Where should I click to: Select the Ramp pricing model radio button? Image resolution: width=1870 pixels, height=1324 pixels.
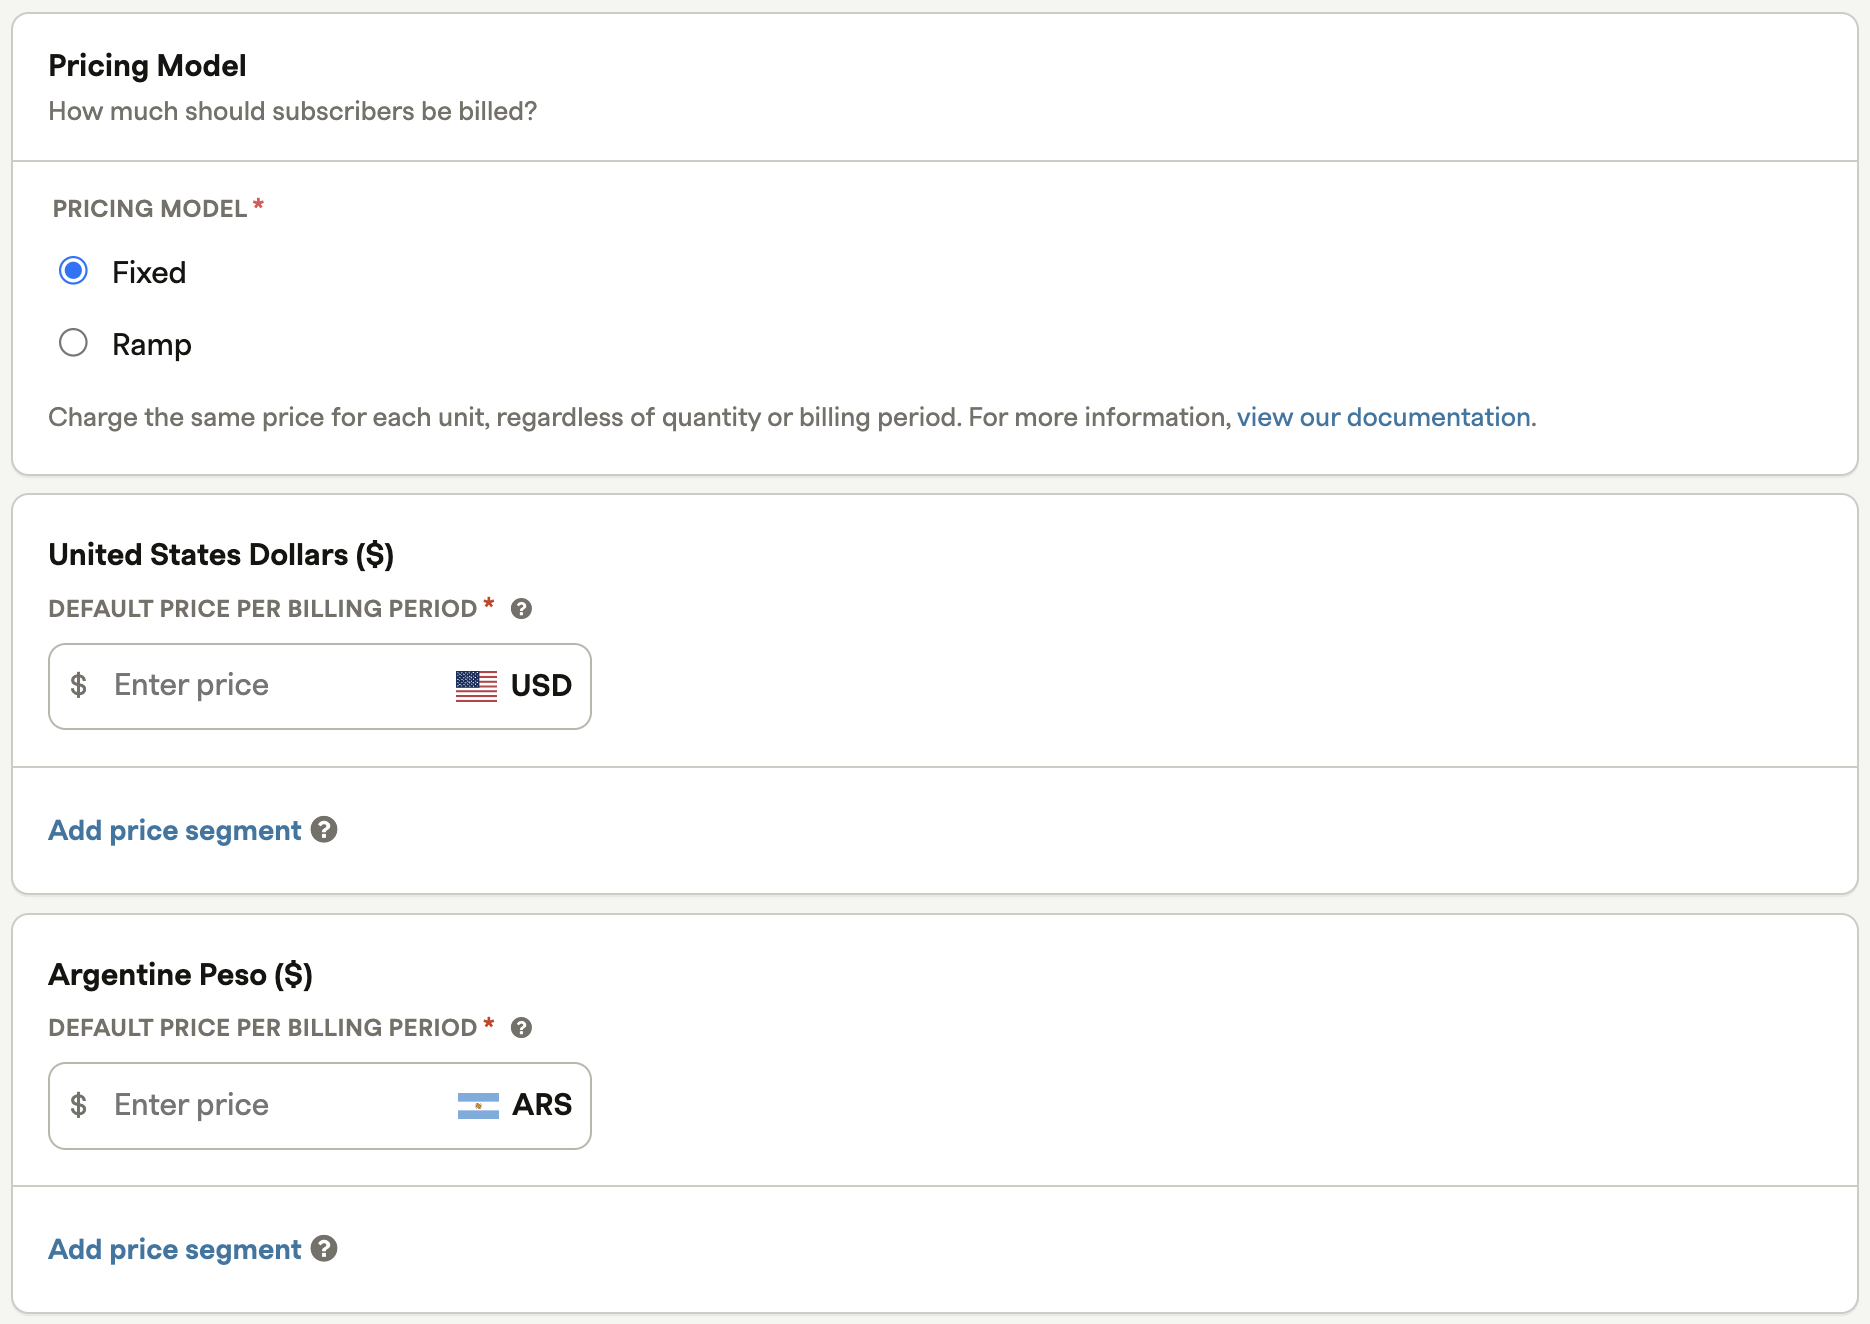click(73, 343)
